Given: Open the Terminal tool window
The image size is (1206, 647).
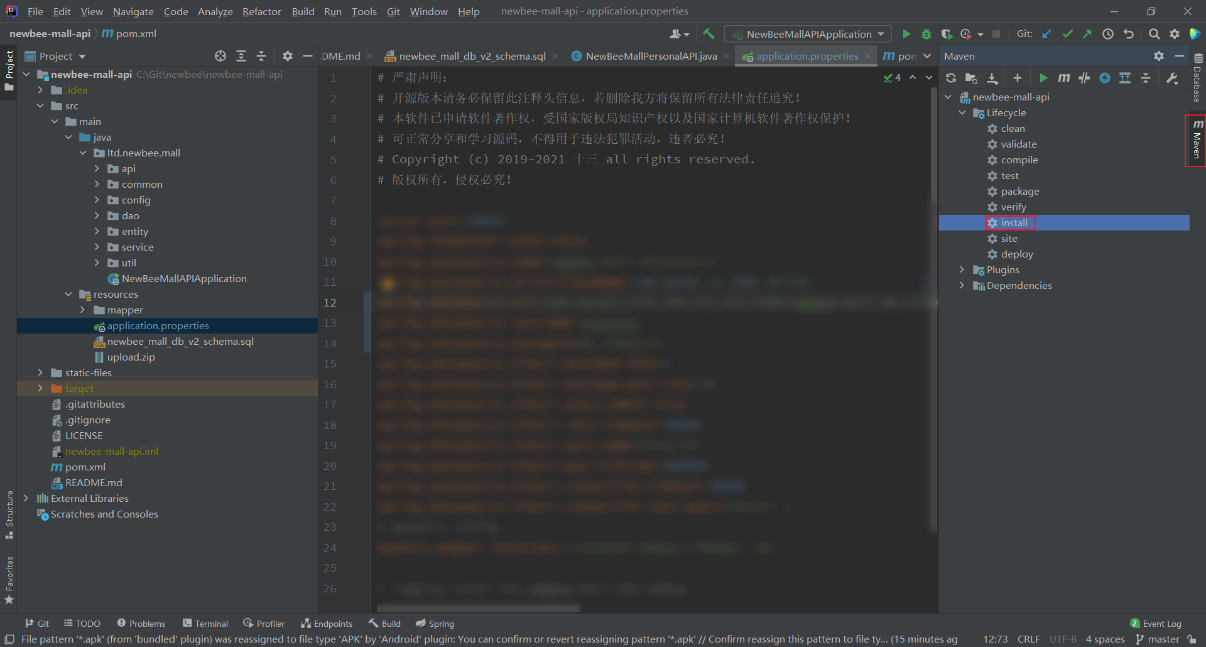Looking at the screenshot, I should pyautogui.click(x=205, y=623).
